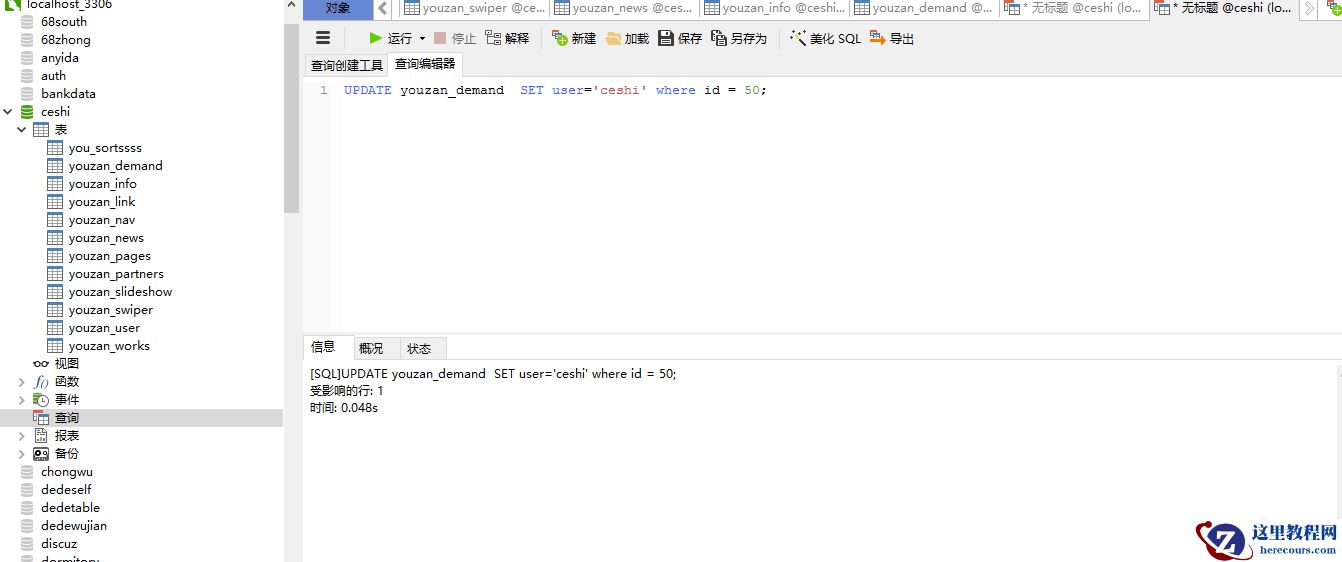Click the right tab-scroll arrow
The image size is (1342, 562).
click(x=1310, y=9)
